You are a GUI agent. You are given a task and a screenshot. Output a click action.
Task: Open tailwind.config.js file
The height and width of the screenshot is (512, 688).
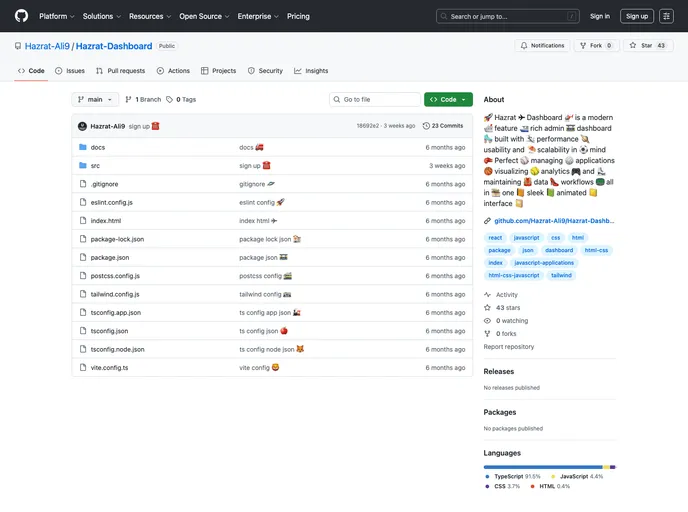pos(115,294)
